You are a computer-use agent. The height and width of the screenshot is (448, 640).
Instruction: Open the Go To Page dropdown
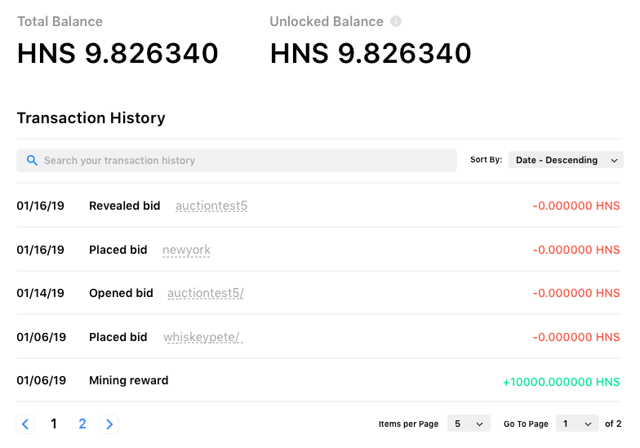tap(577, 424)
